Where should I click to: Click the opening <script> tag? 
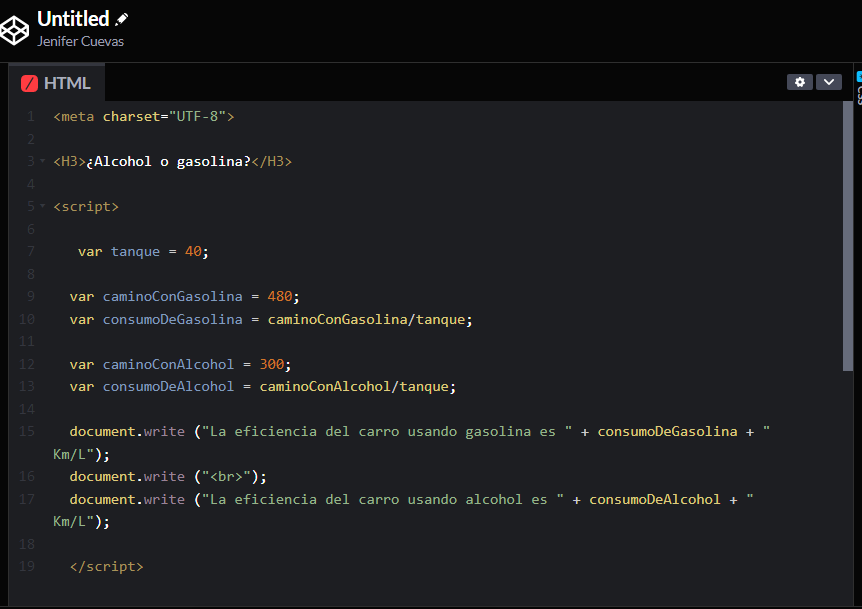[x=86, y=207]
